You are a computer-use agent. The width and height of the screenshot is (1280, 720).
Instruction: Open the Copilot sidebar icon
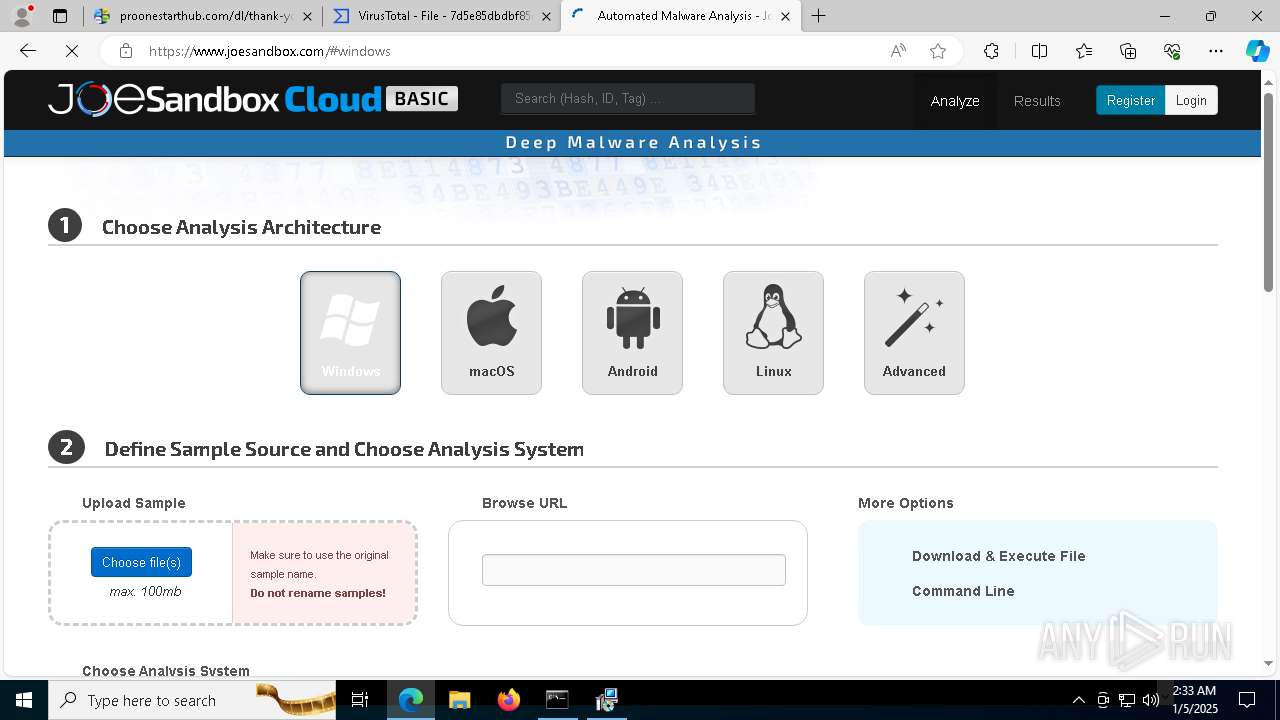pyautogui.click(x=1257, y=51)
